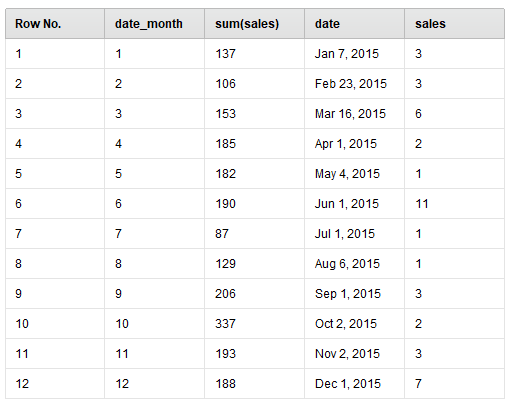Click the Jan 7, 2015 date cell

point(354,54)
